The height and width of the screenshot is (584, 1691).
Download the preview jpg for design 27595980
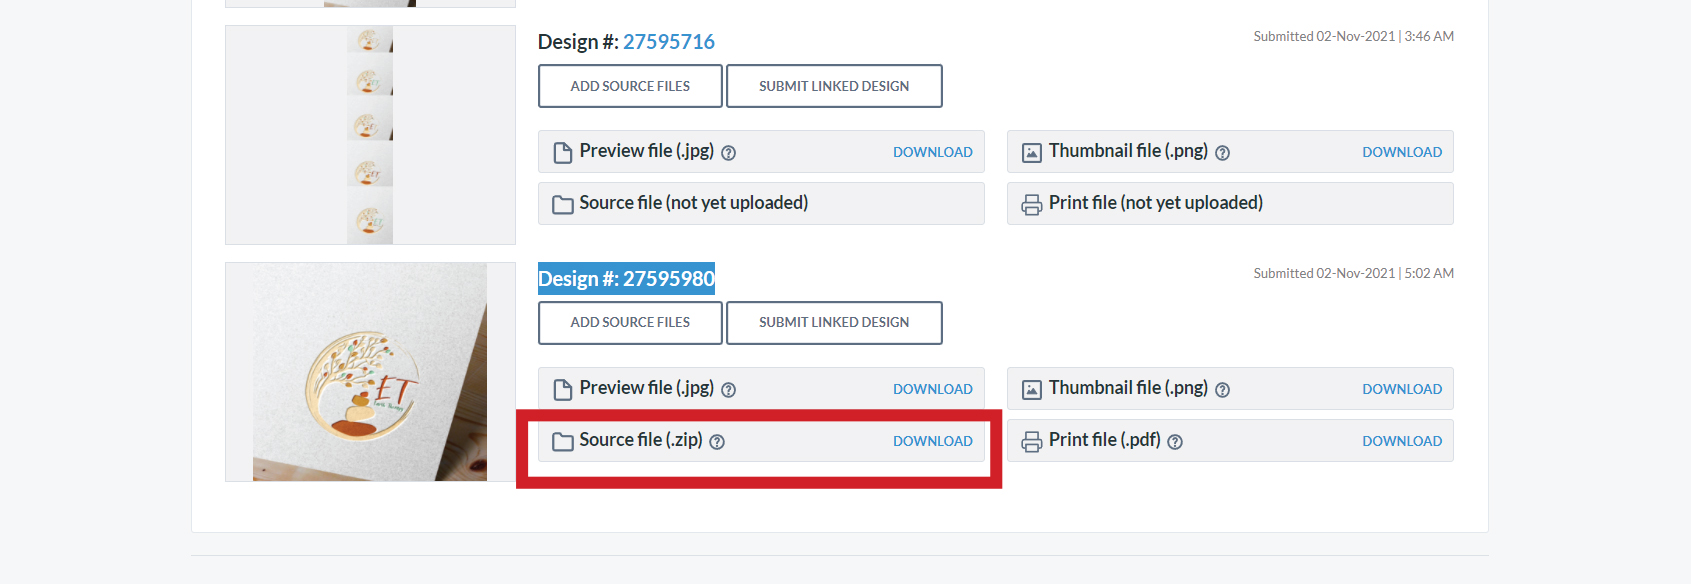(x=932, y=389)
